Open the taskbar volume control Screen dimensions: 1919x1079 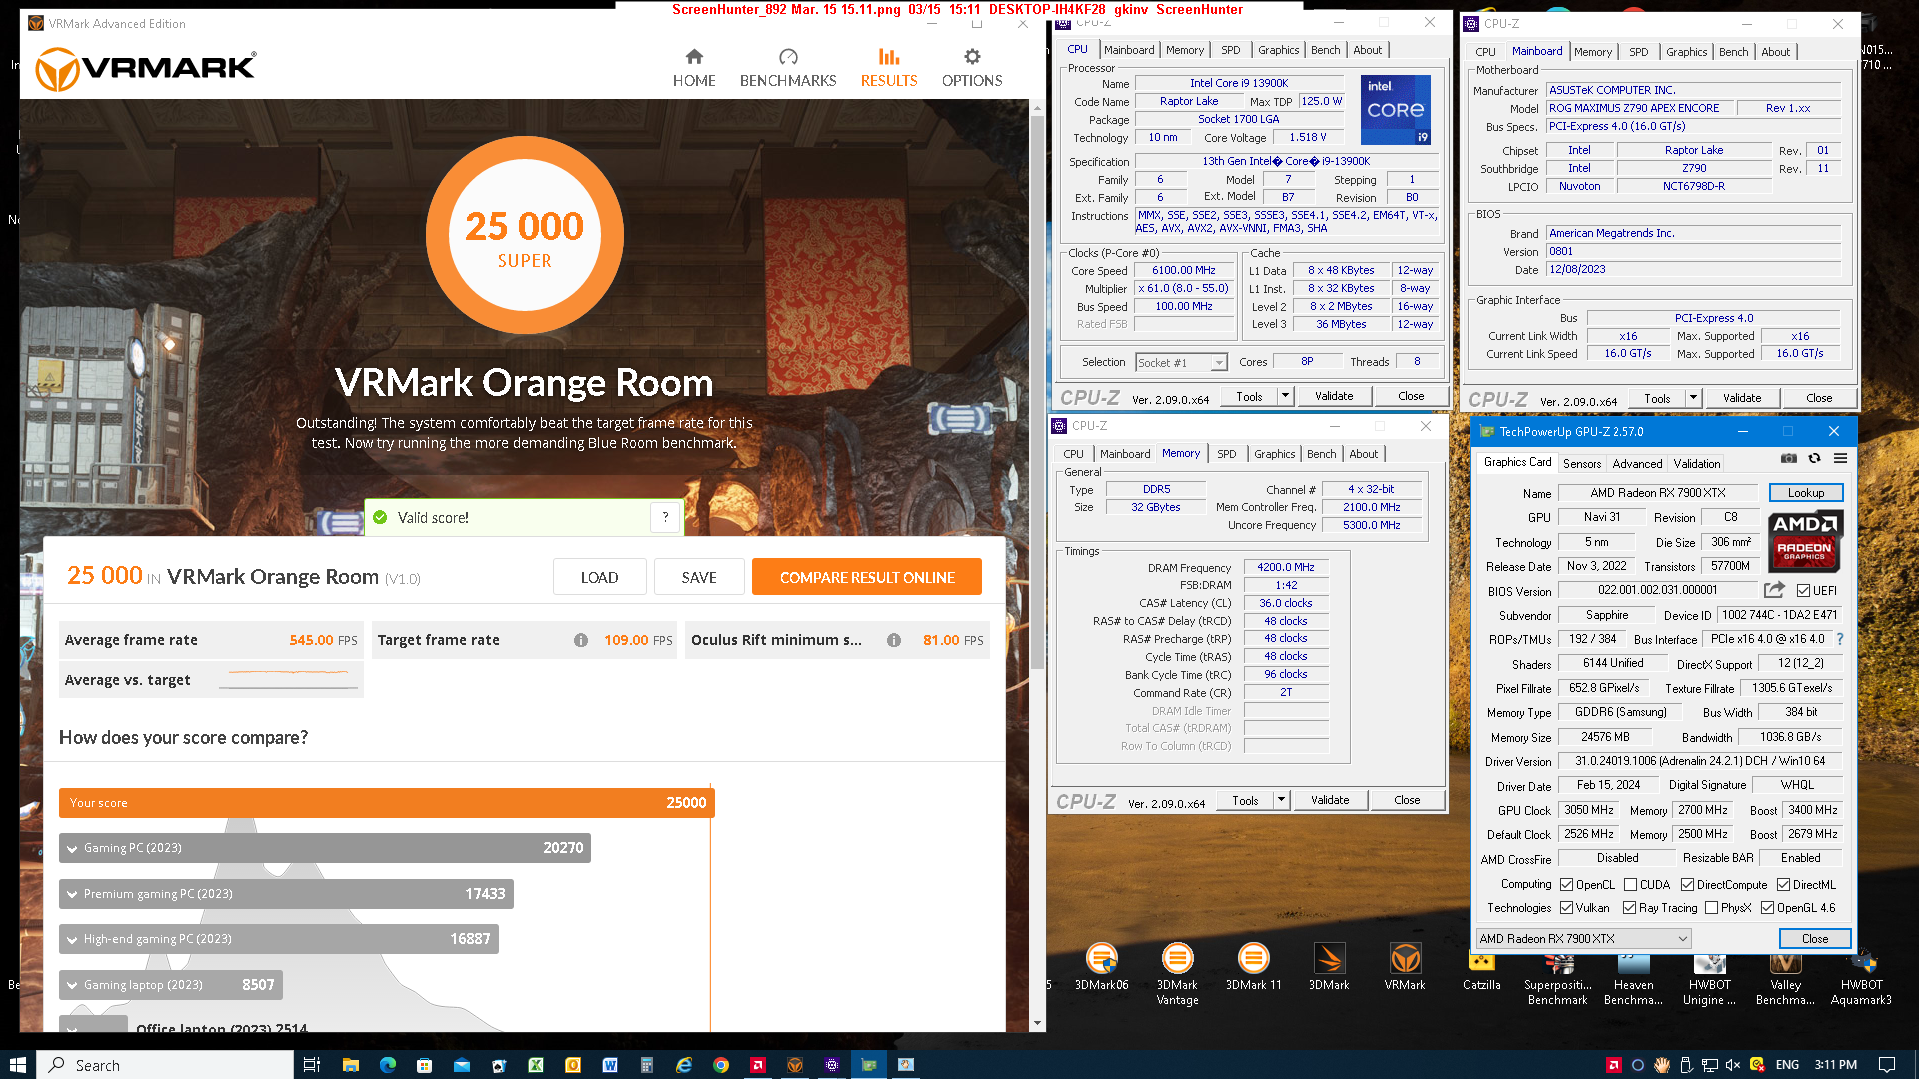coord(1733,1065)
